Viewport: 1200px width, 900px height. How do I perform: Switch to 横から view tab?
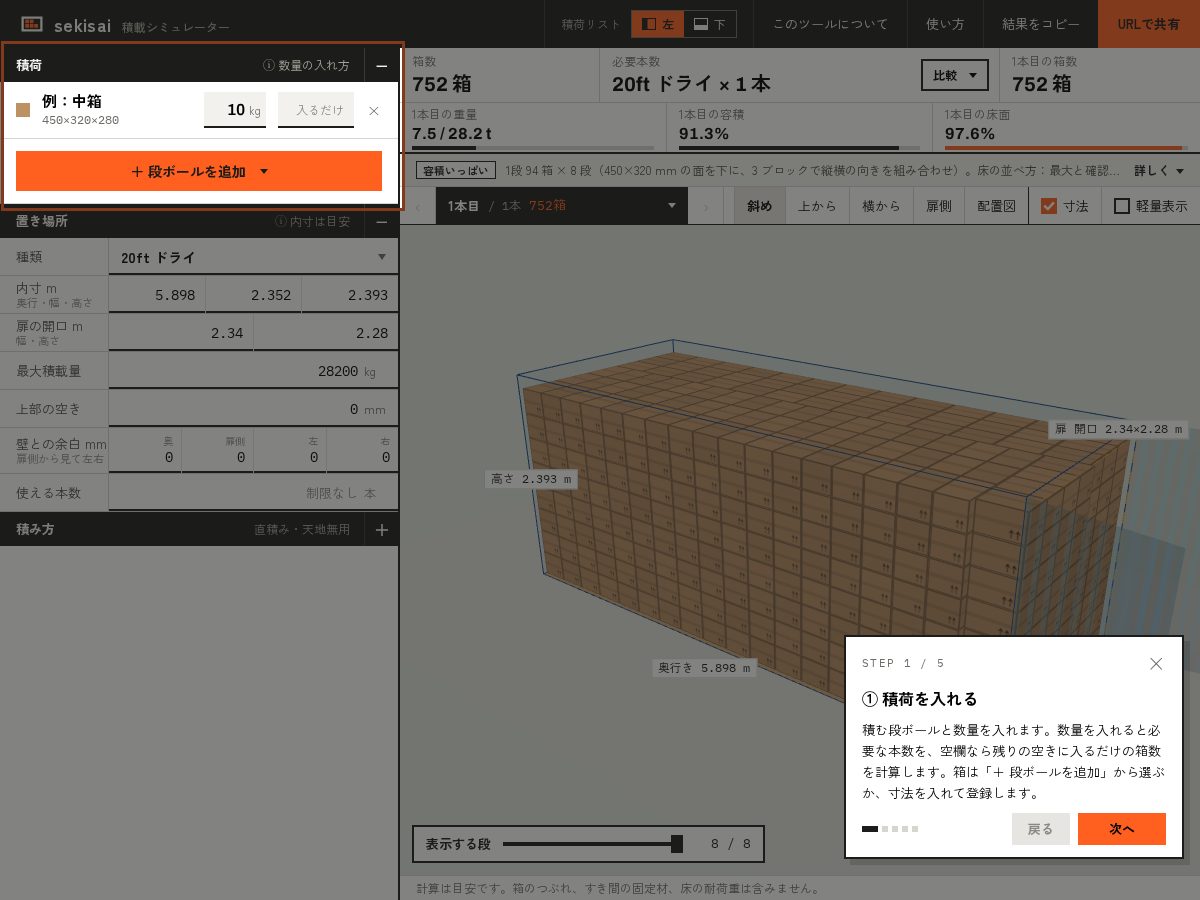point(881,206)
